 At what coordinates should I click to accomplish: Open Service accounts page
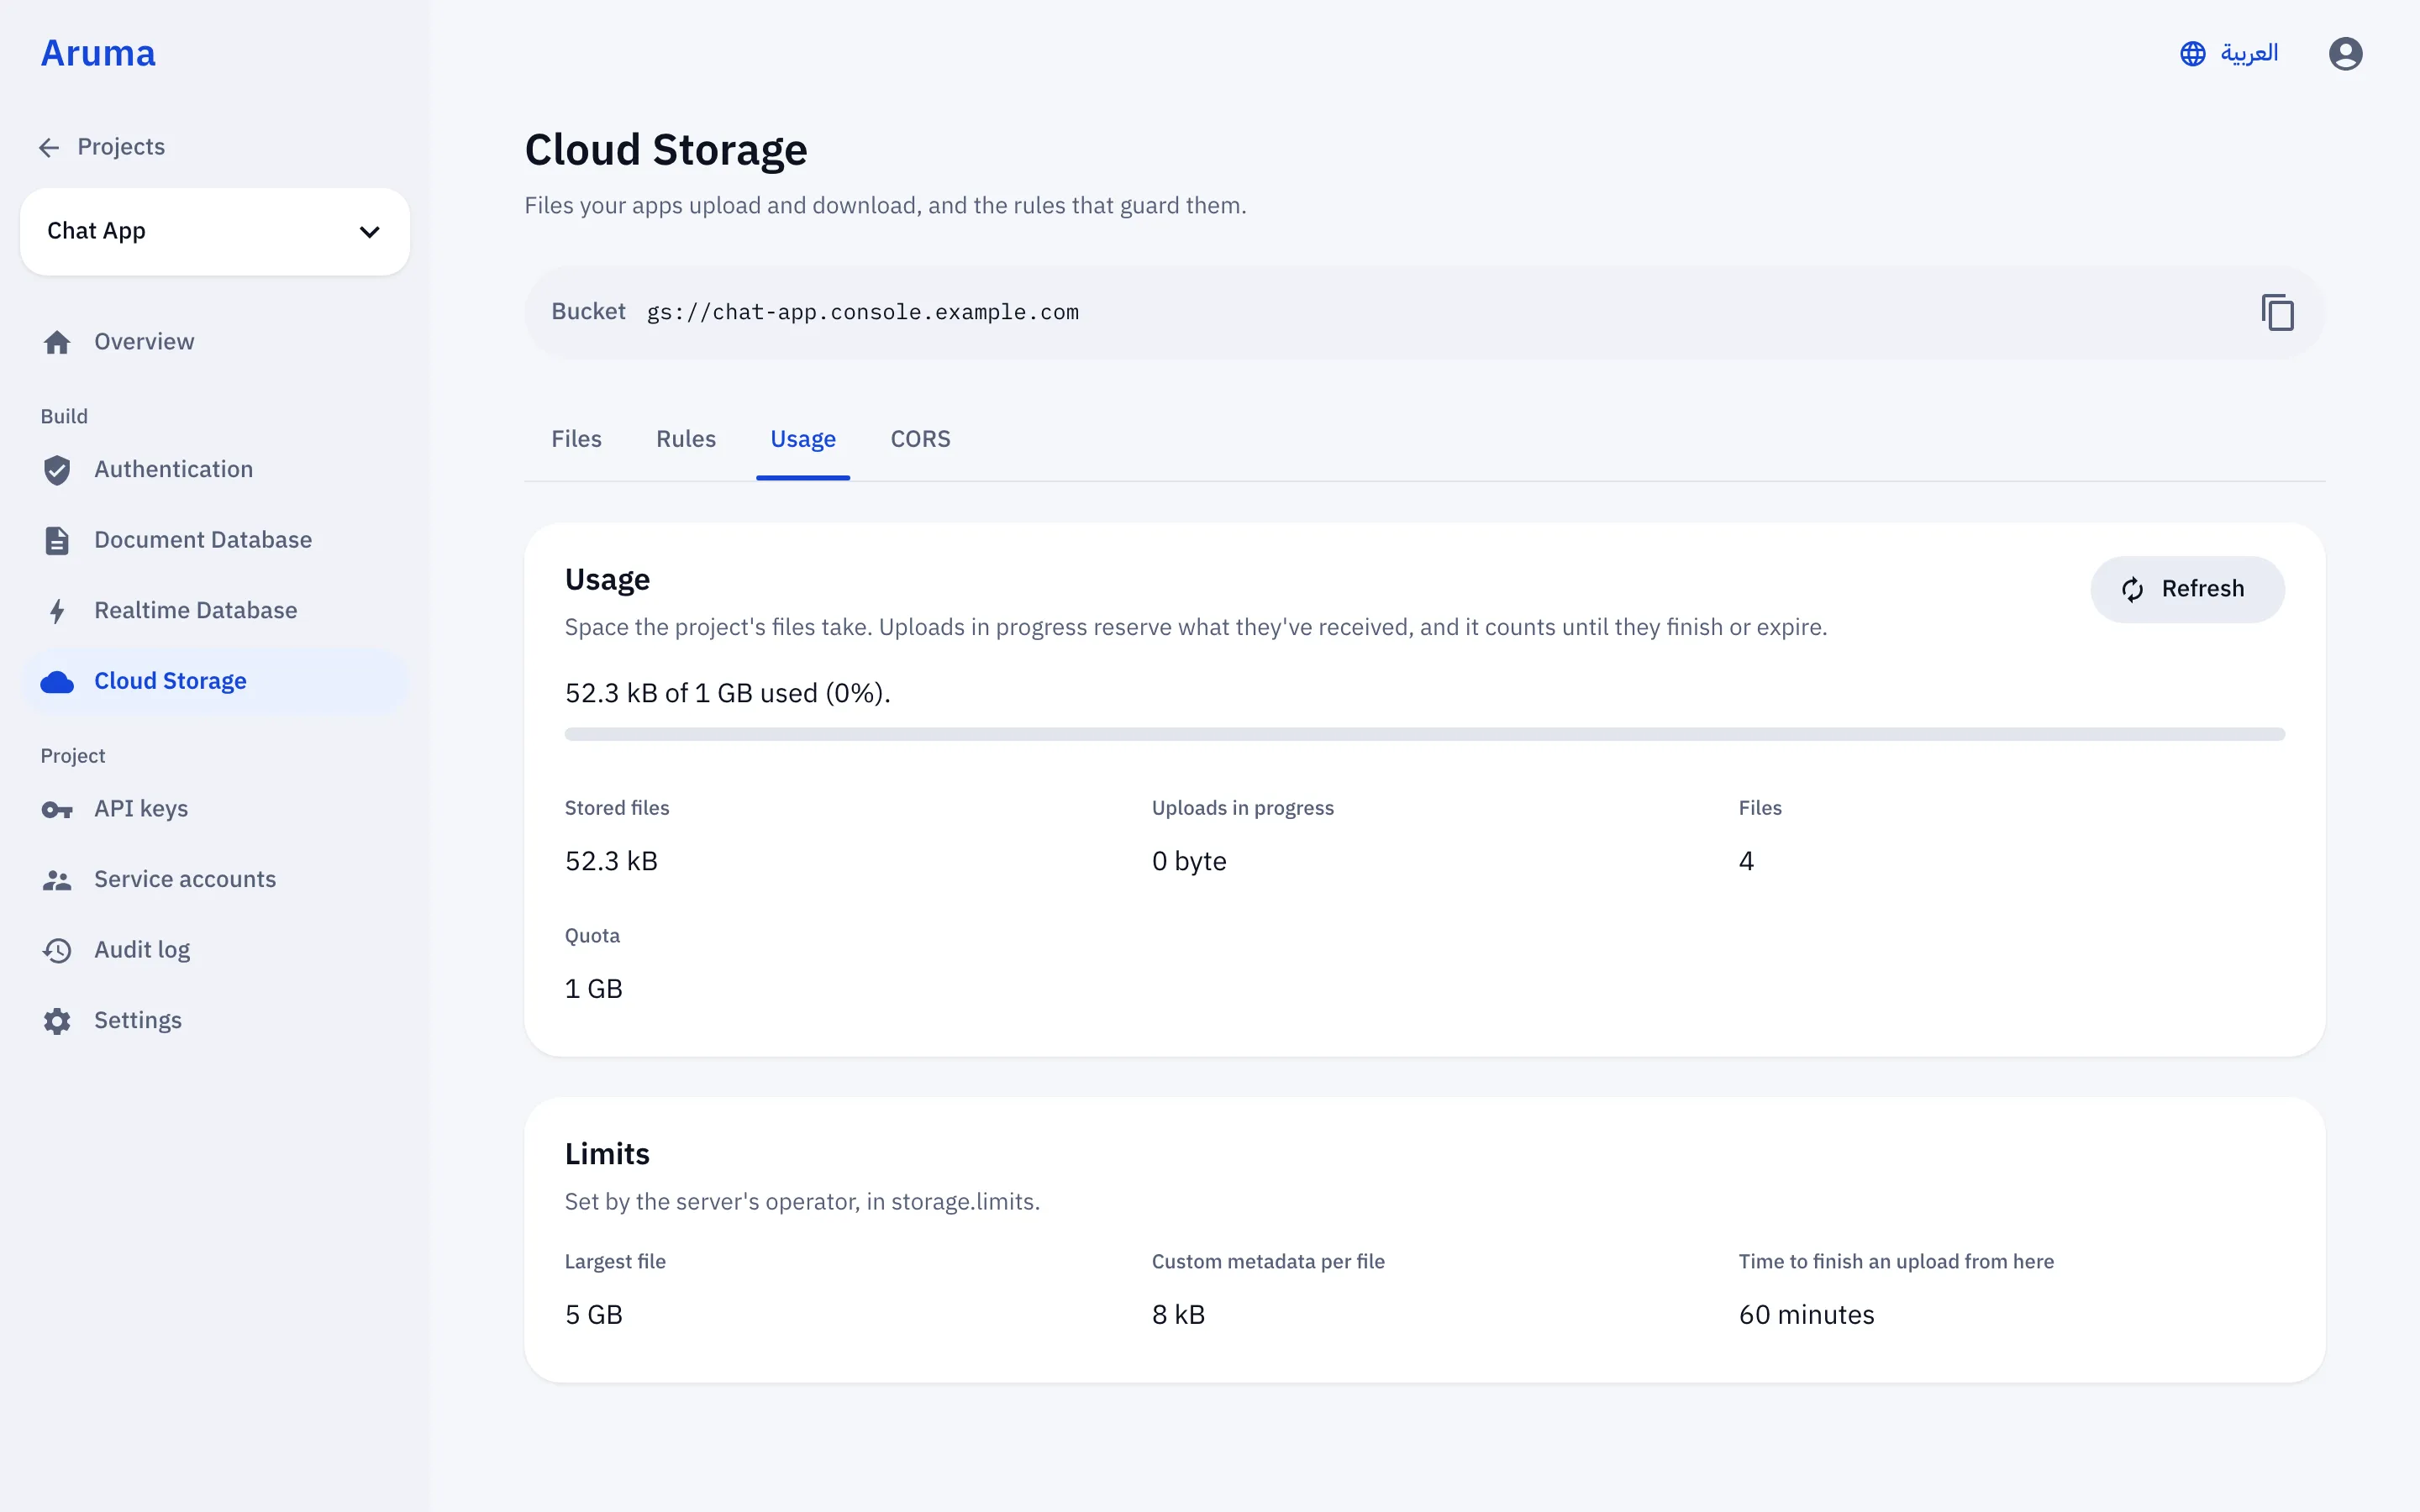214,879
